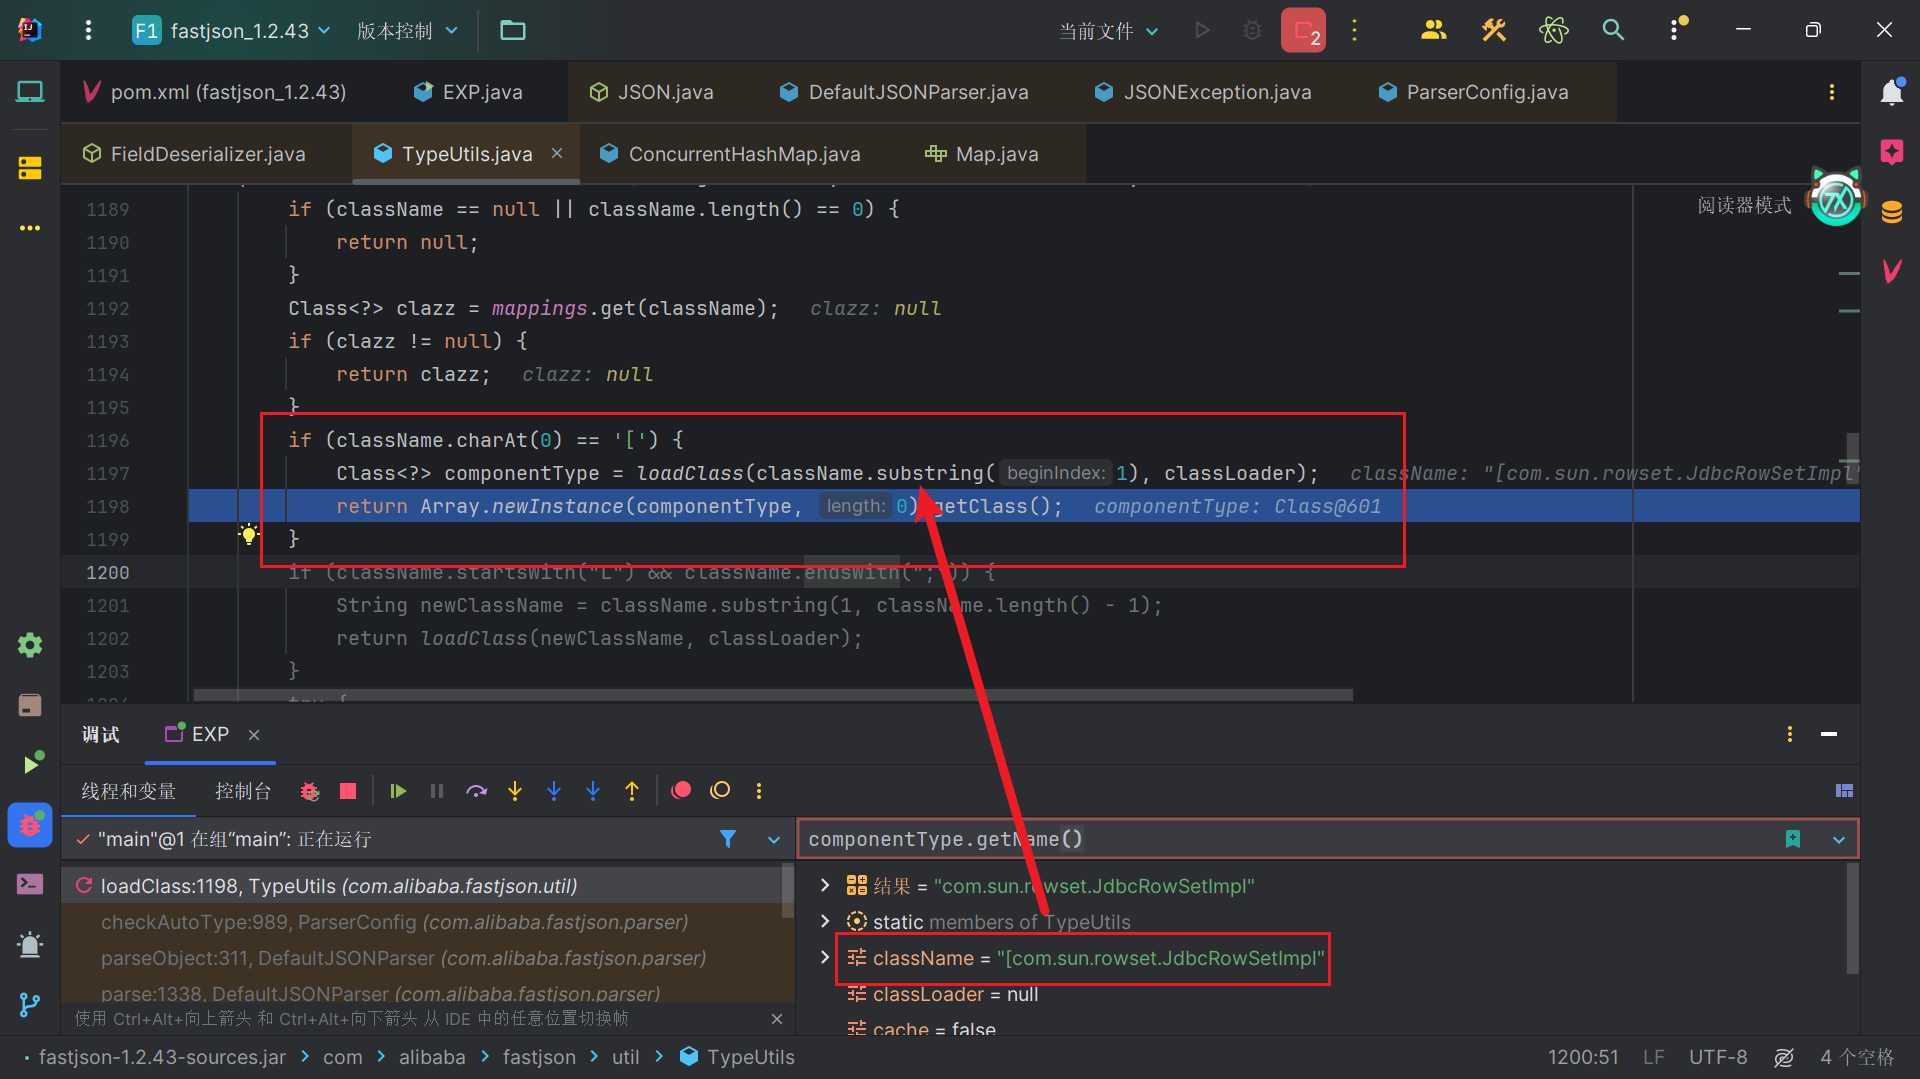Viewport: 1920px width, 1079px height.
Task: Open the notifications bell icon
Action: click(x=1891, y=92)
